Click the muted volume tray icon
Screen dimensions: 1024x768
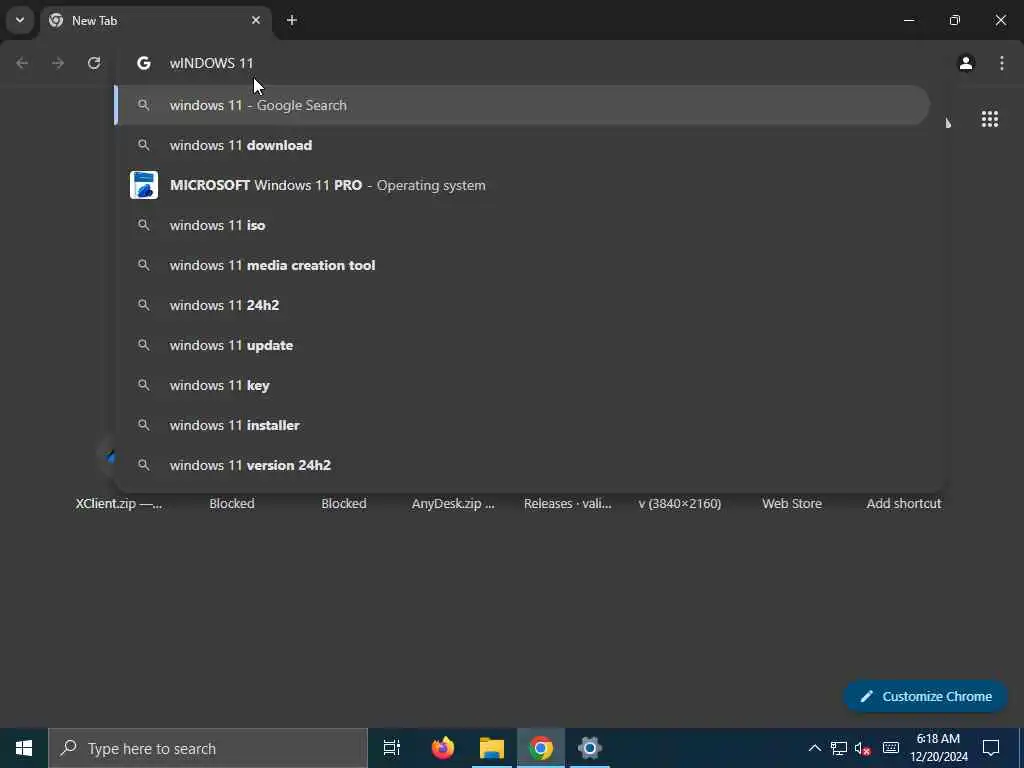(863, 748)
